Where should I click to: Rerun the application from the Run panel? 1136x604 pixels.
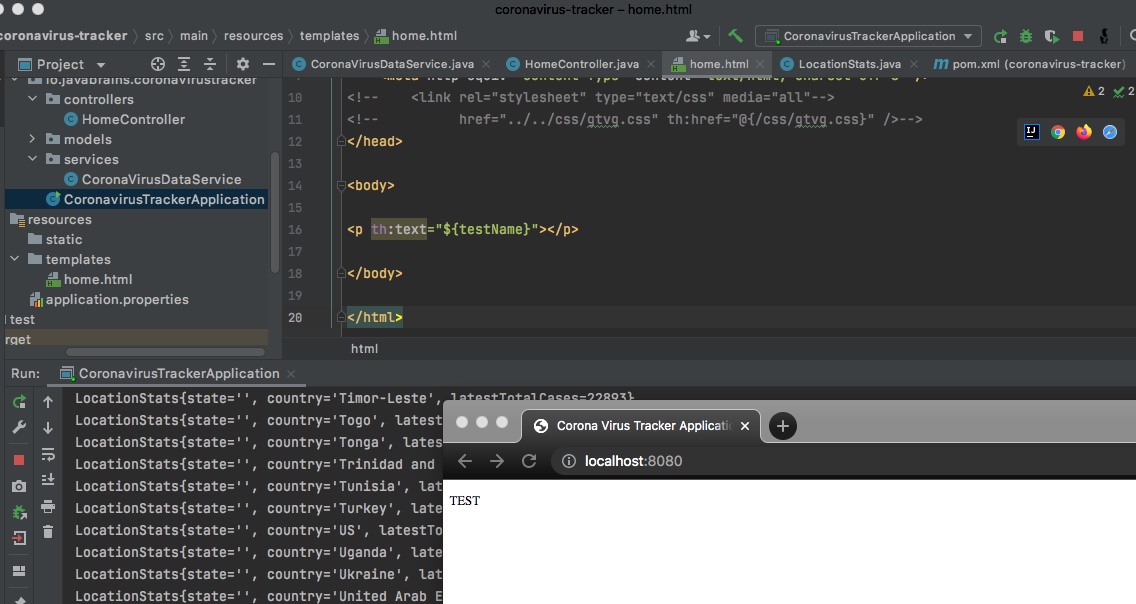point(17,401)
